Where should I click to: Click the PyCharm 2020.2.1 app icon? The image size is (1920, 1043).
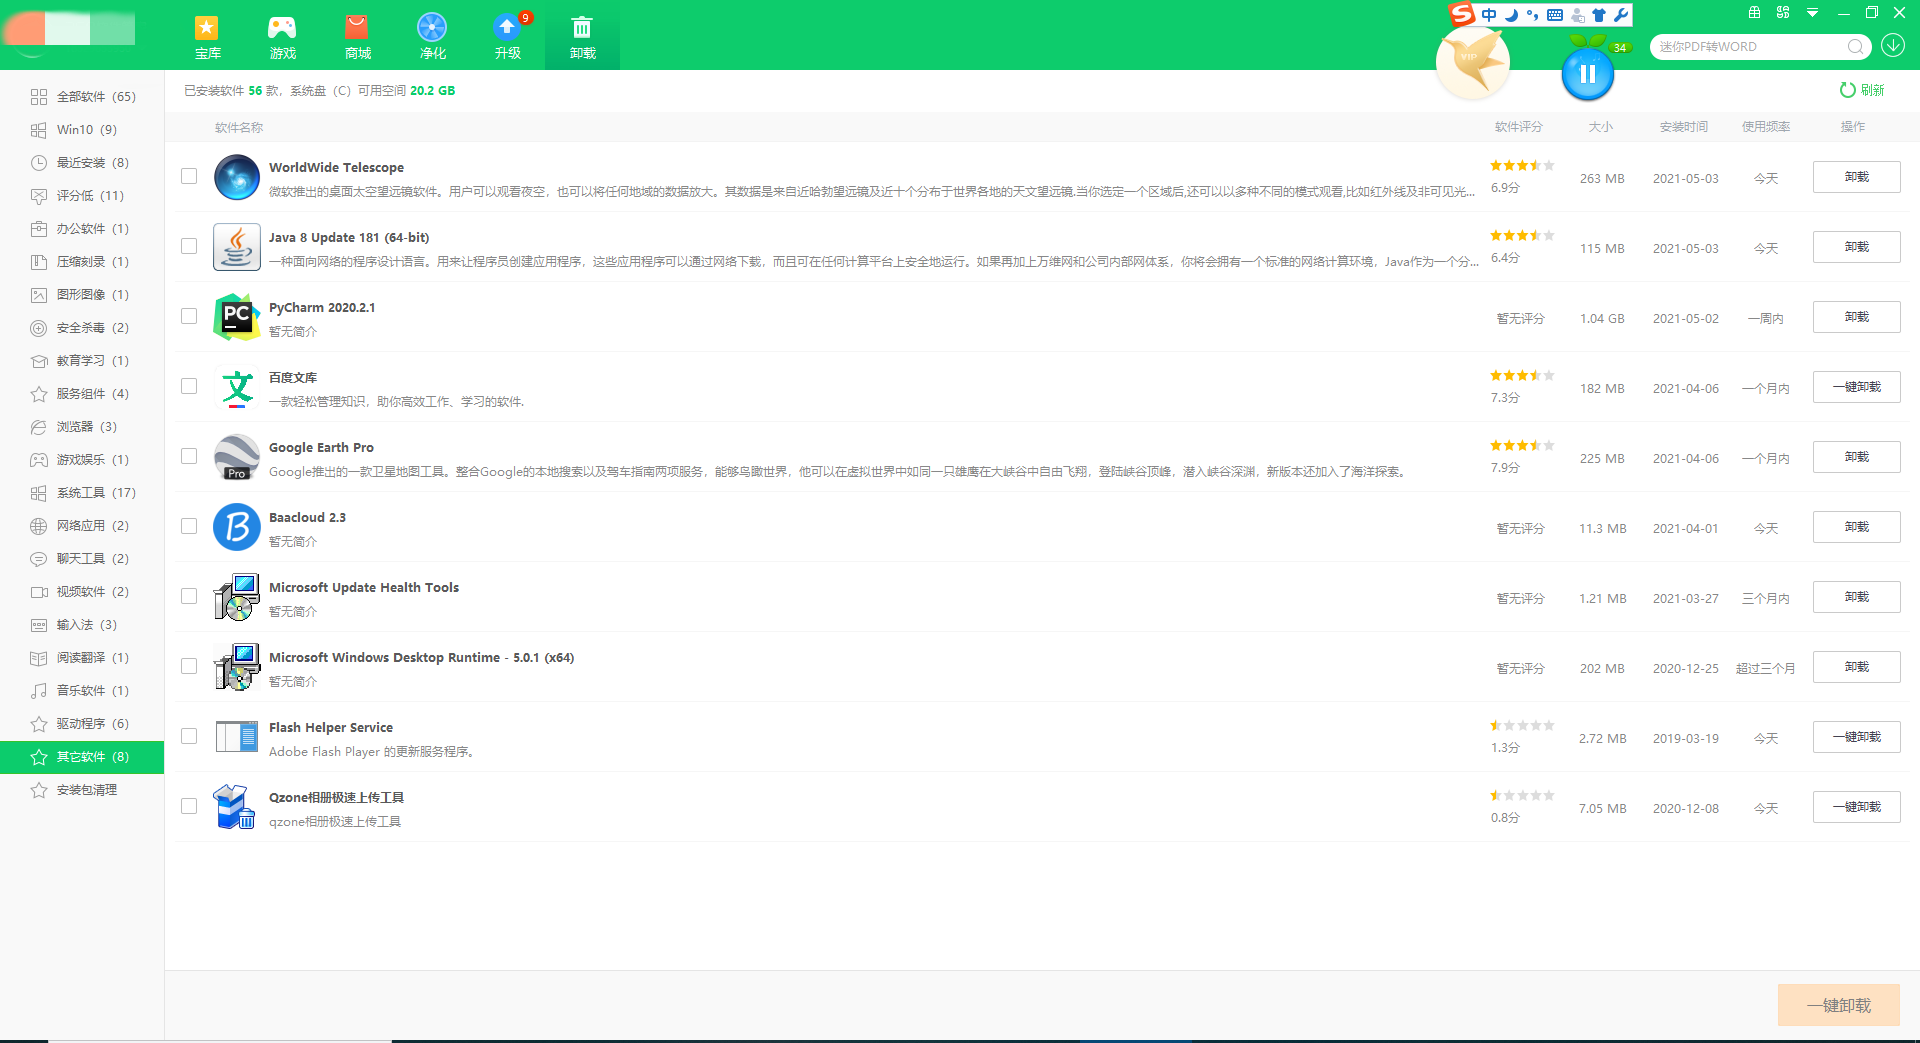click(237, 318)
